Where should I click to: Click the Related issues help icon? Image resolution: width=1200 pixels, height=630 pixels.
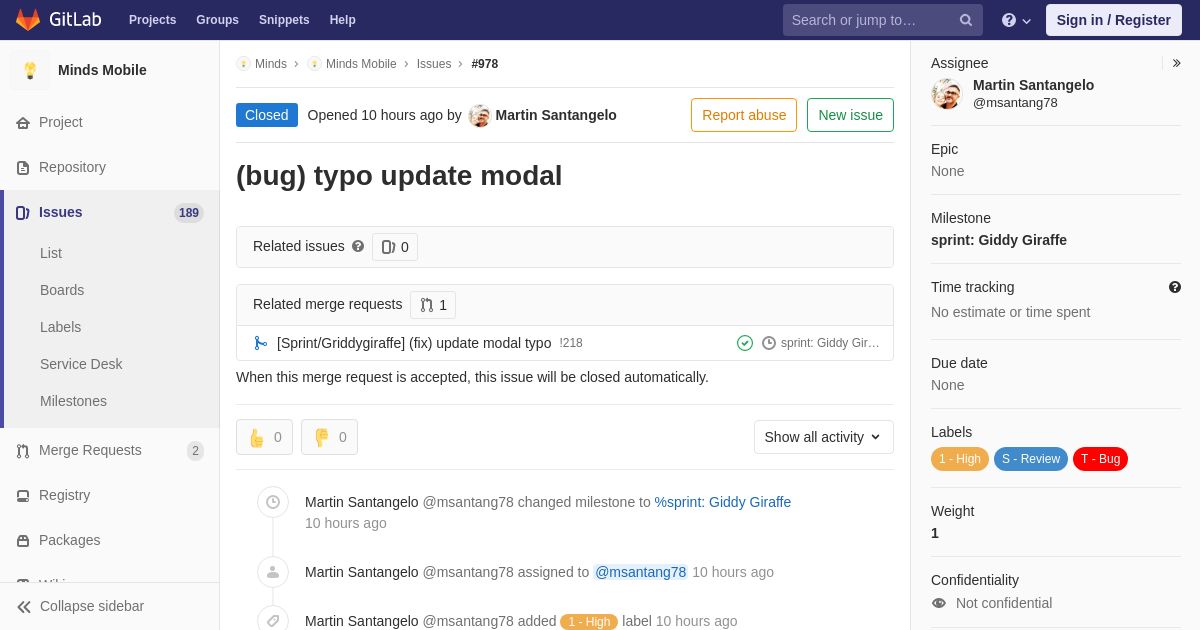pos(358,246)
